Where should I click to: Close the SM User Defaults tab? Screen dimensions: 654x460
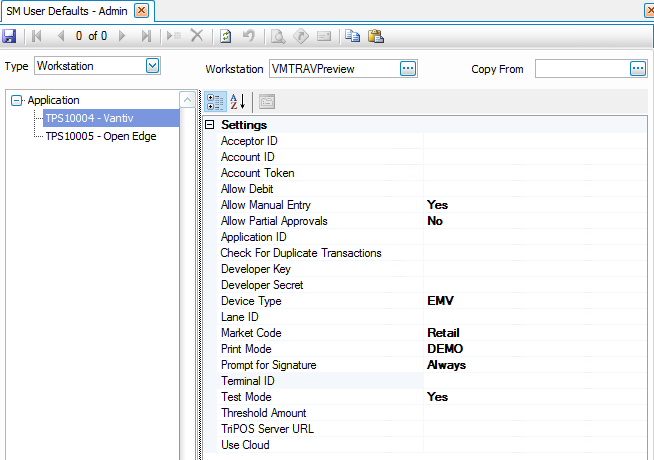(141, 10)
